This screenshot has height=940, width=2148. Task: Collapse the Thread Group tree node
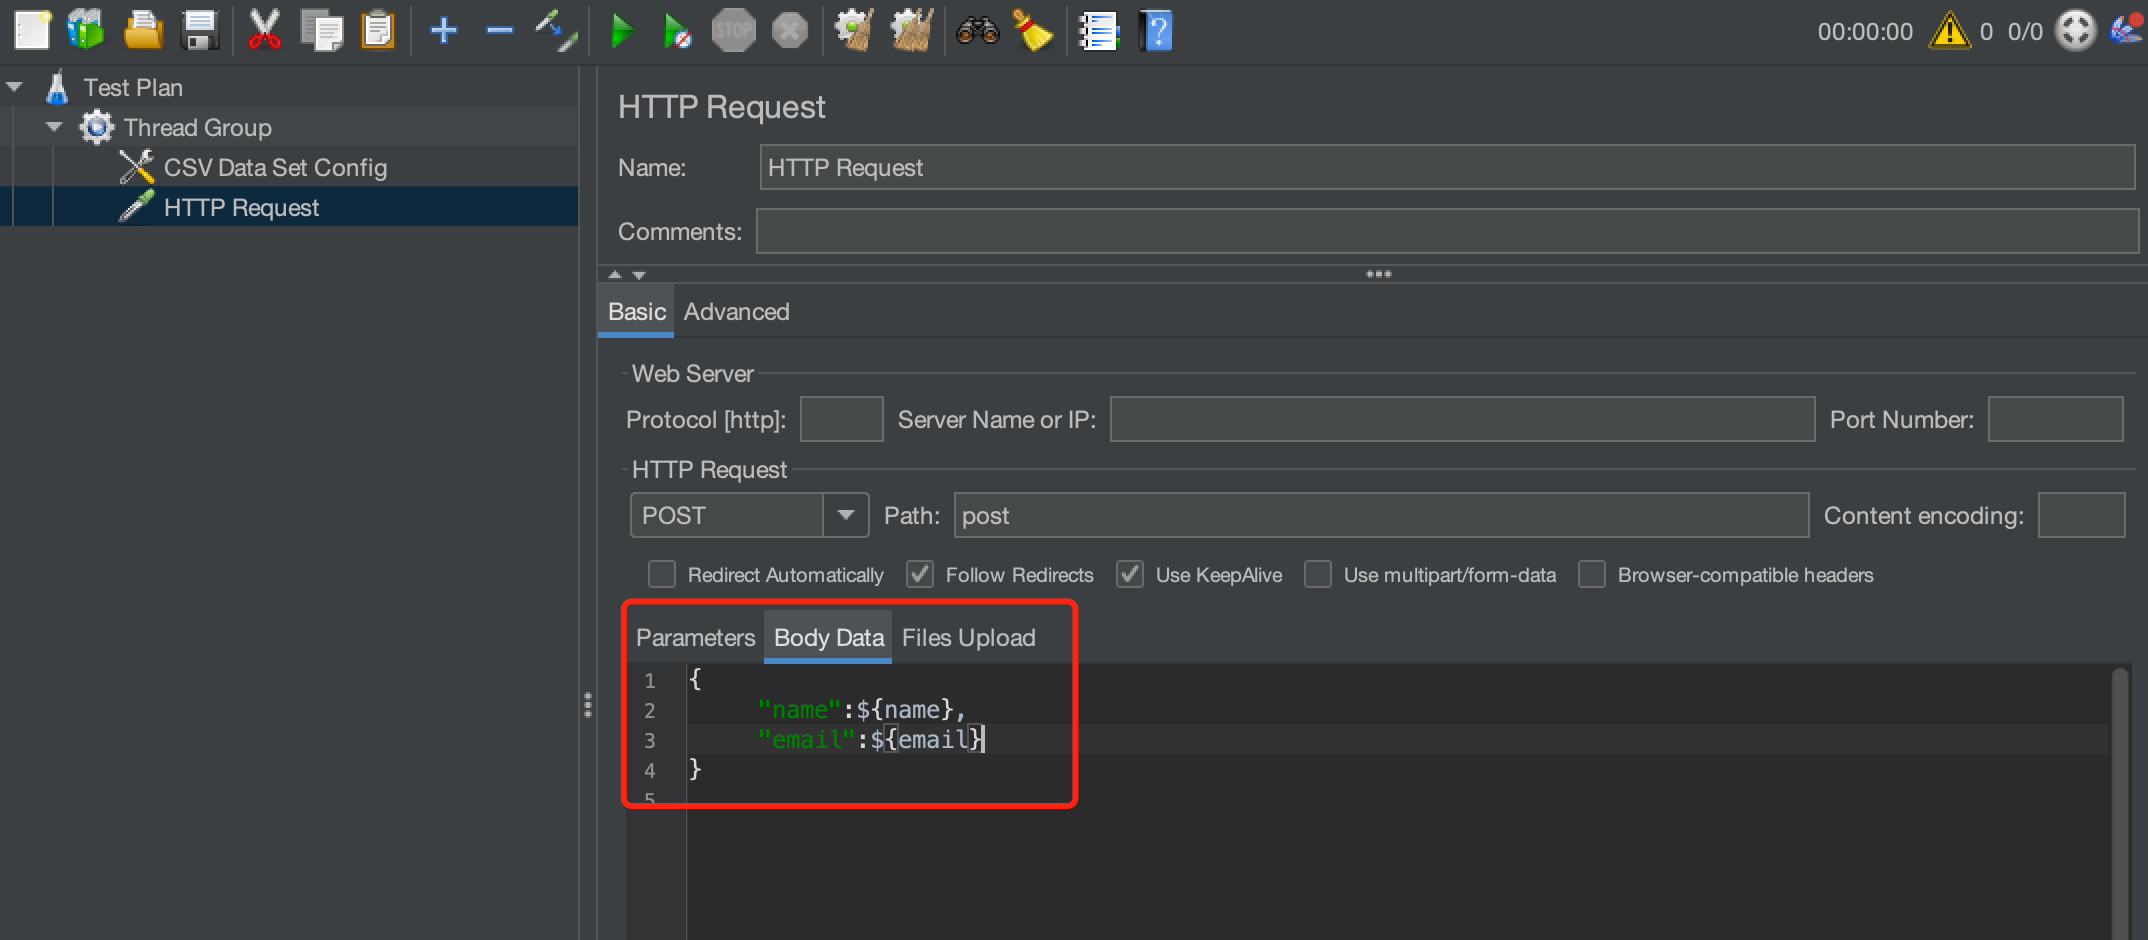point(55,127)
